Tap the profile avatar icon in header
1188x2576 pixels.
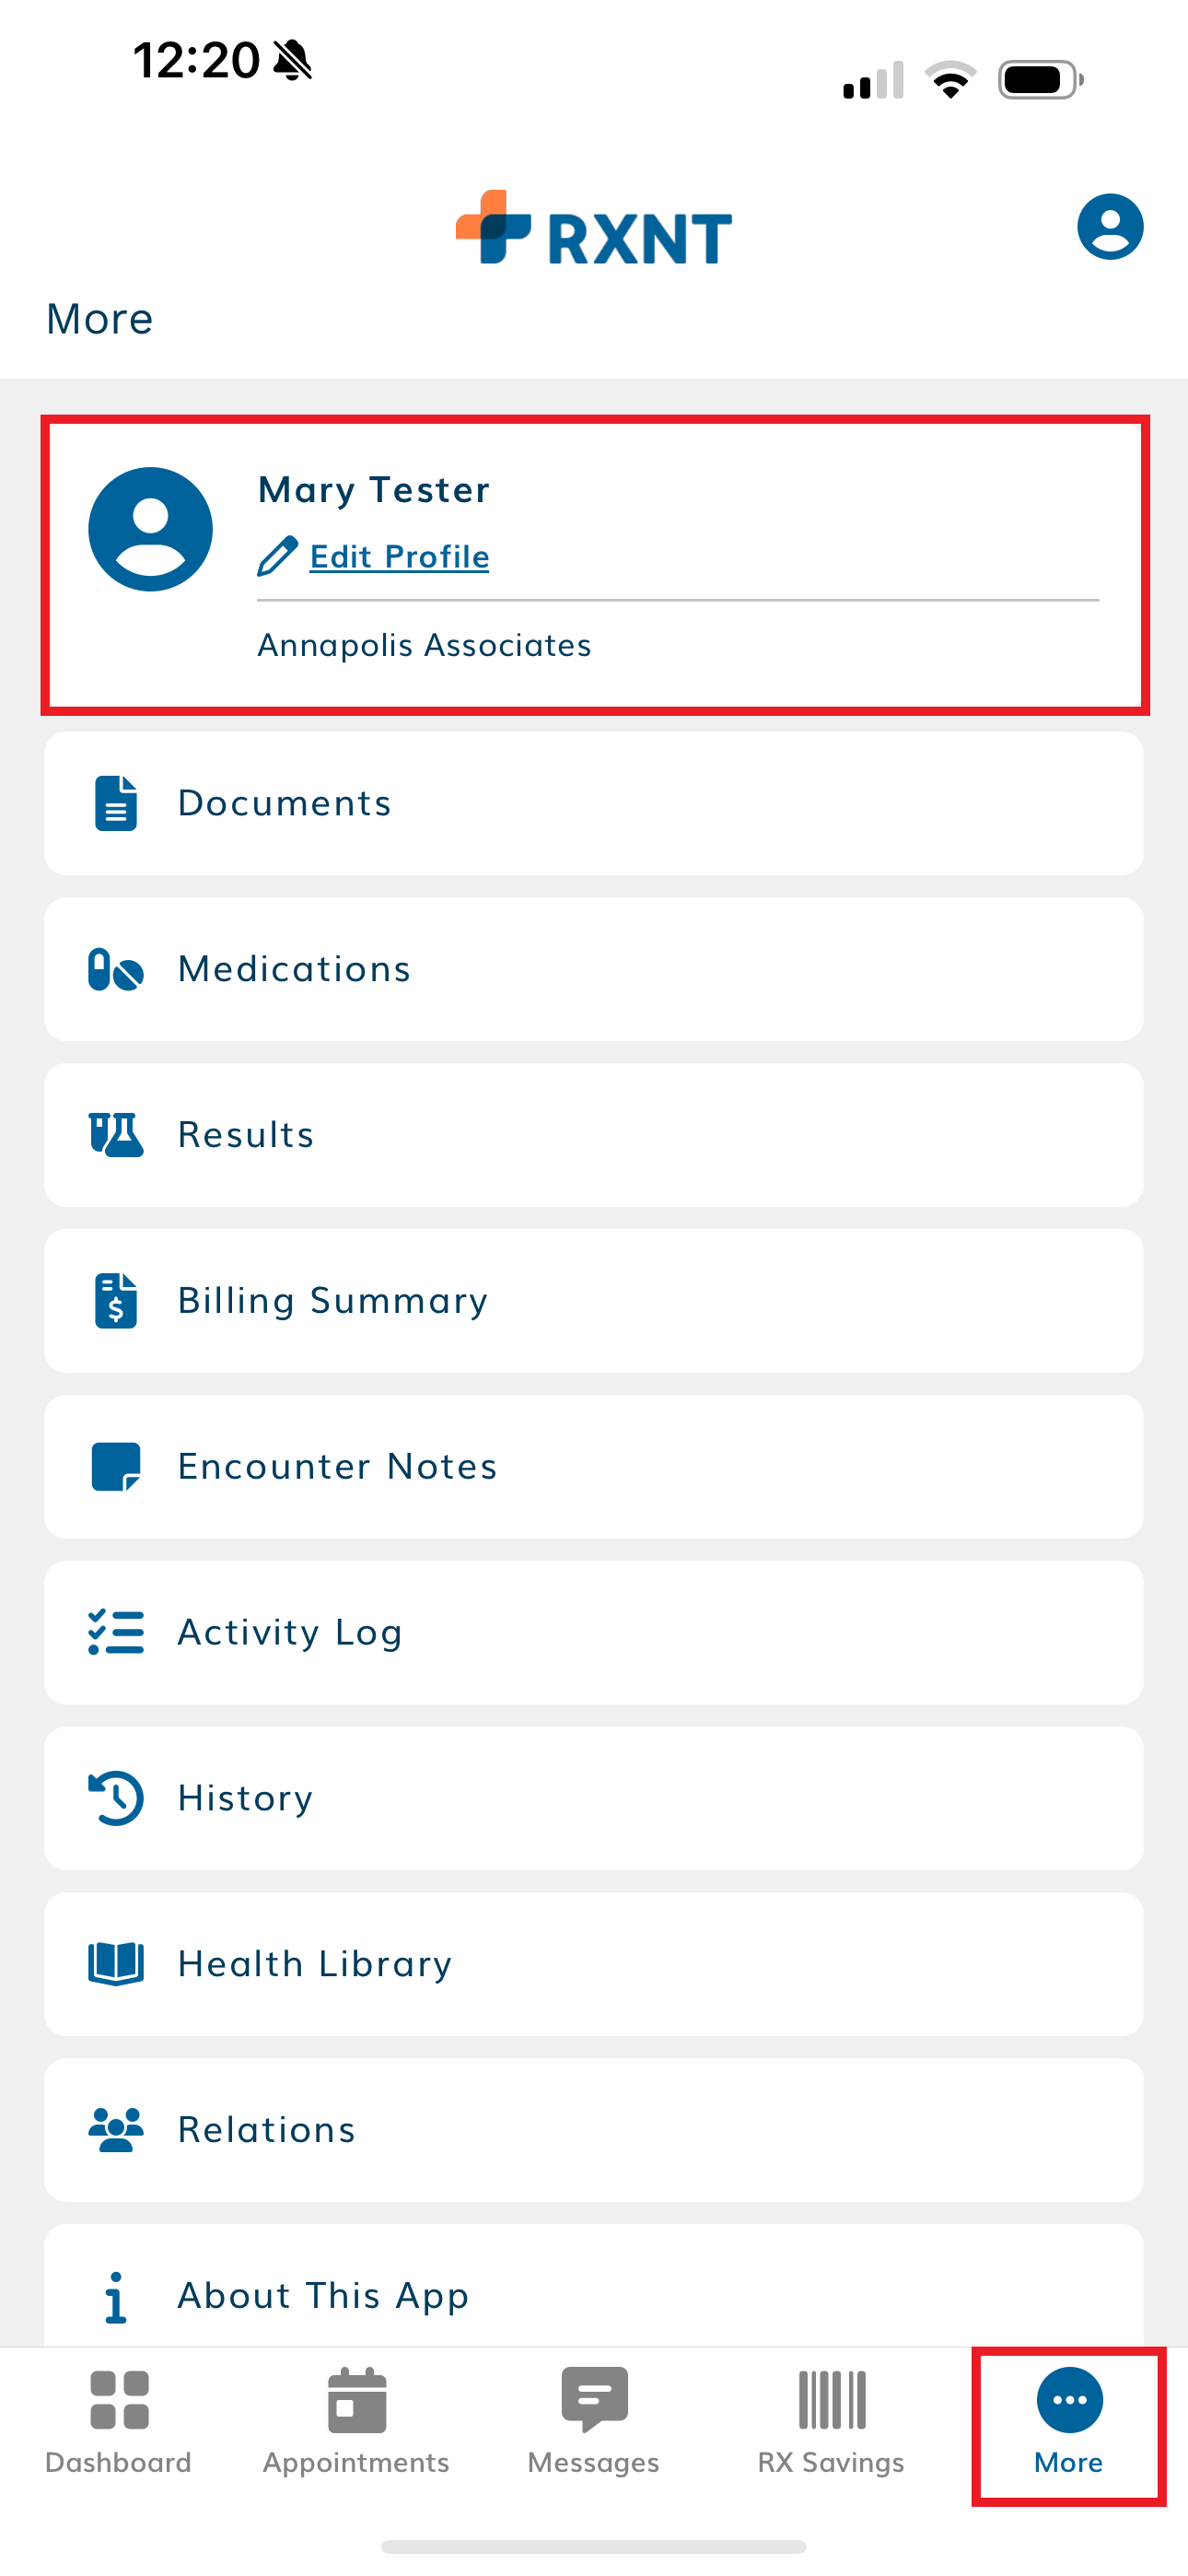tap(1109, 227)
